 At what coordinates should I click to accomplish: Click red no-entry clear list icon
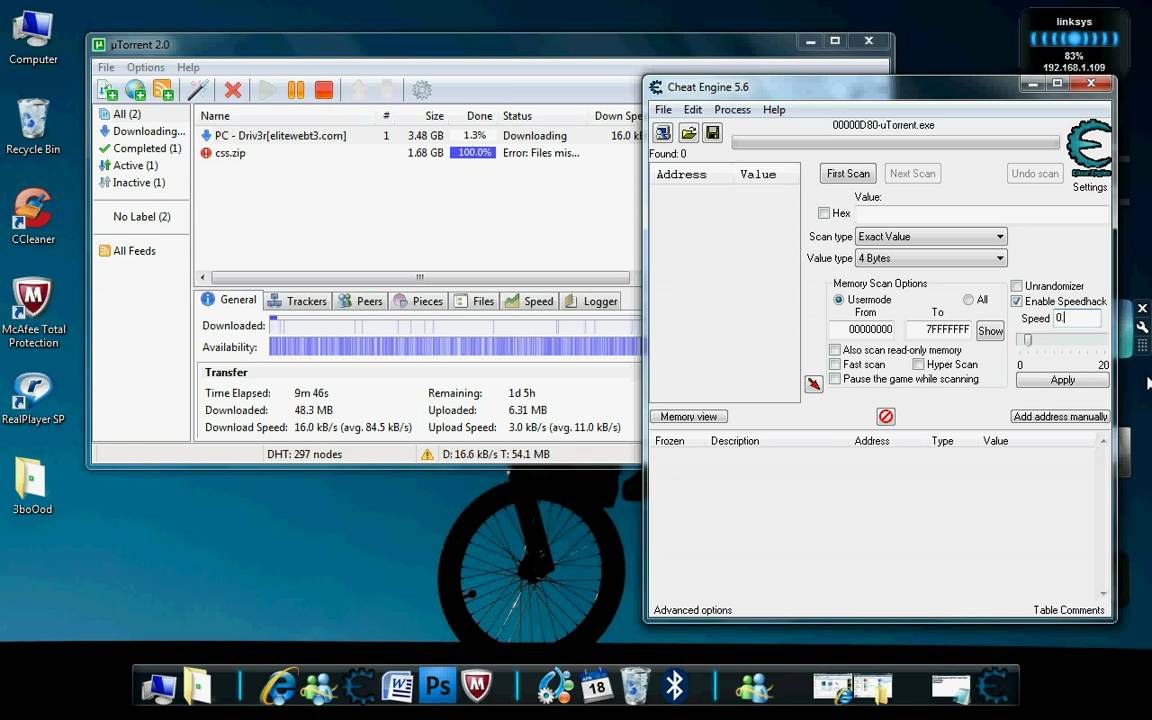pyautogui.click(x=886, y=417)
